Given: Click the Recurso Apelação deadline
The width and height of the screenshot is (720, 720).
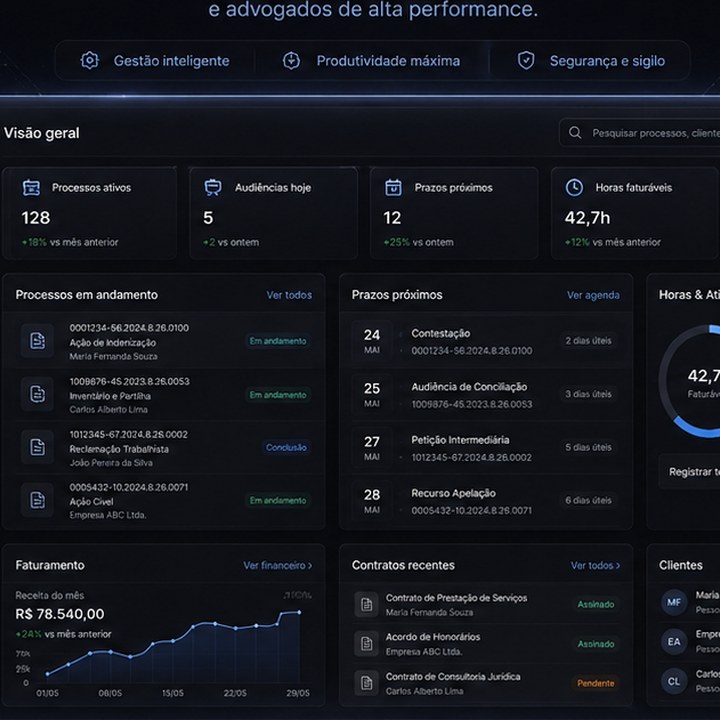Looking at the screenshot, I should point(453,493).
